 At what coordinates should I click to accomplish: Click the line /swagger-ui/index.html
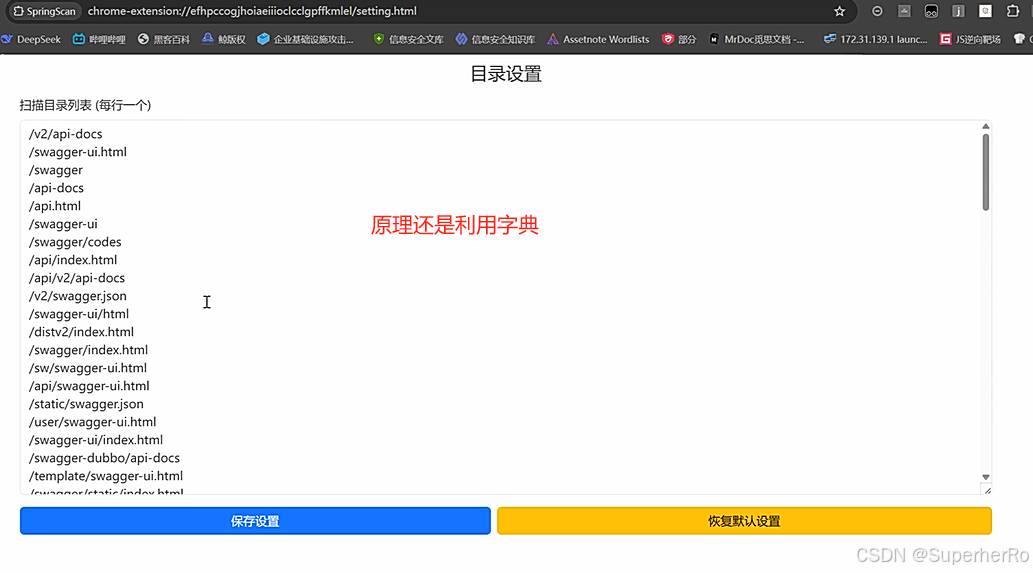click(x=96, y=440)
